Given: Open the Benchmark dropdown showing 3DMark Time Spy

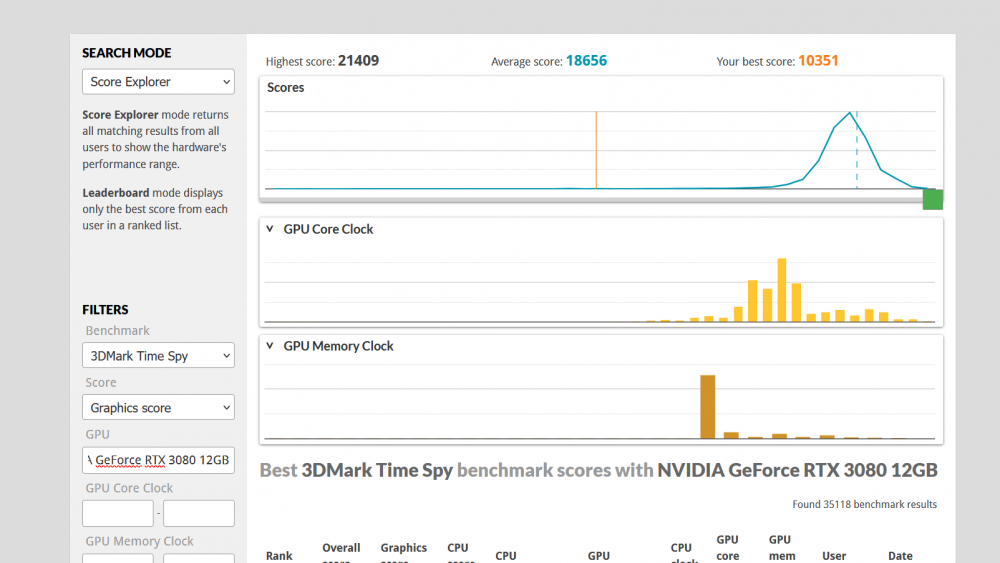Looking at the screenshot, I should pos(158,356).
